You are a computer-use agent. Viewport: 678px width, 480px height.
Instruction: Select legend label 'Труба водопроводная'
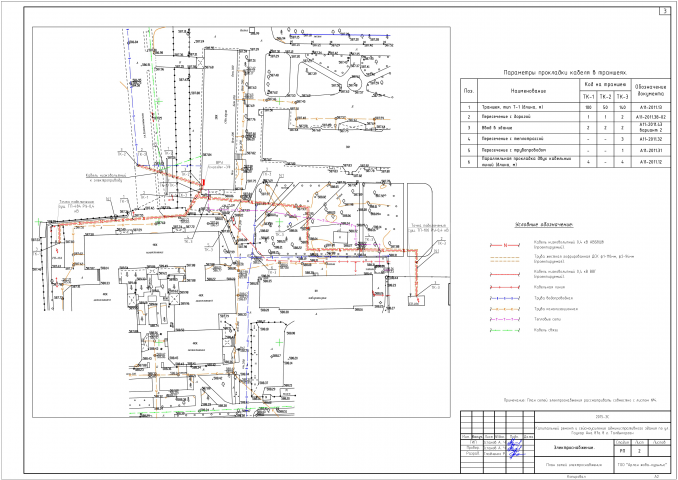click(553, 298)
